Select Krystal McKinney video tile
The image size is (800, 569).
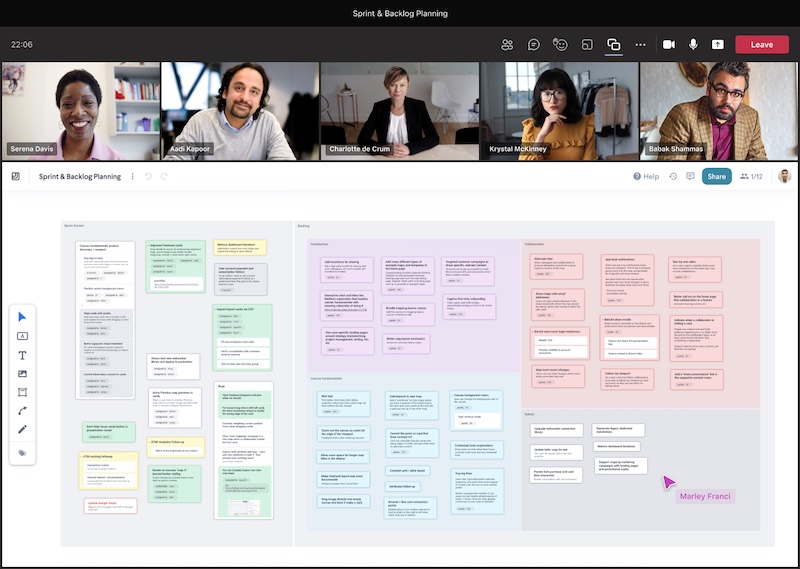[559, 111]
